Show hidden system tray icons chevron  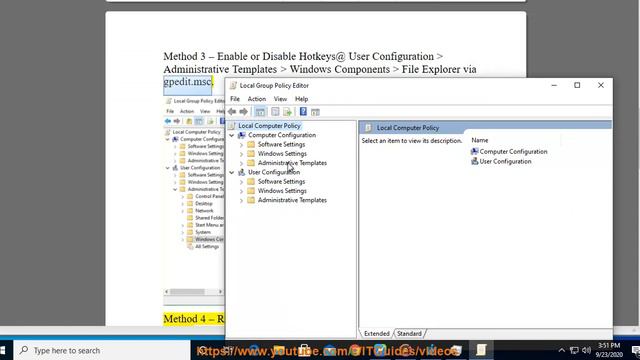(x=562, y=350)
